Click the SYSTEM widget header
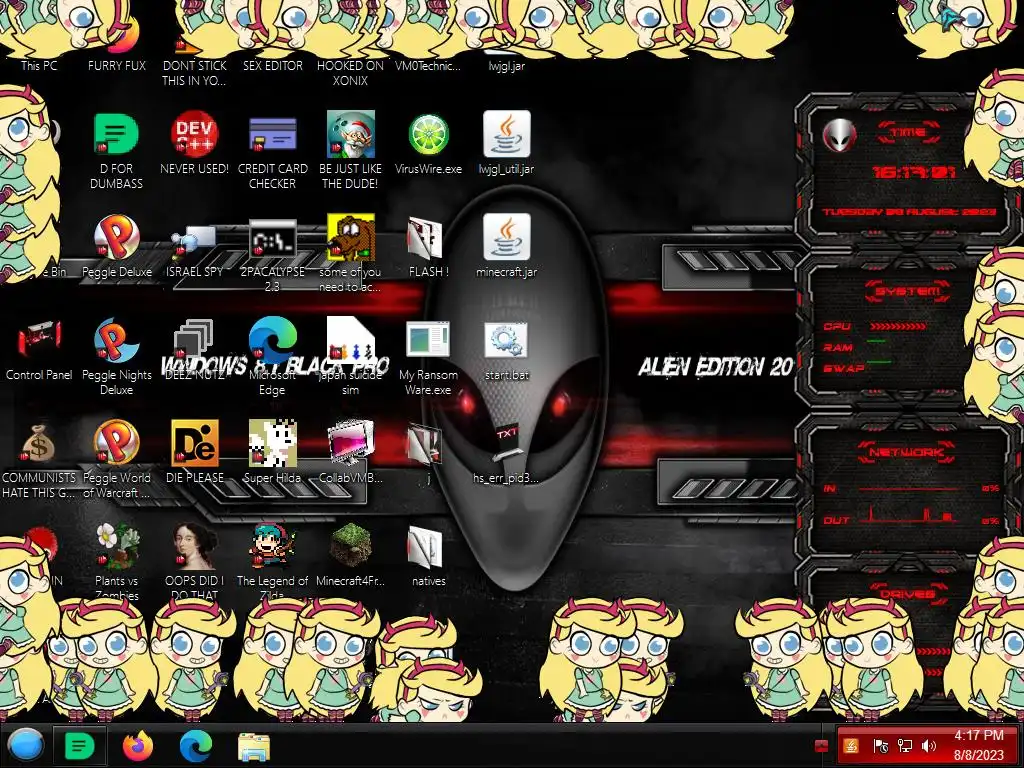This screenshot has width=1024, height=768. 908,291
